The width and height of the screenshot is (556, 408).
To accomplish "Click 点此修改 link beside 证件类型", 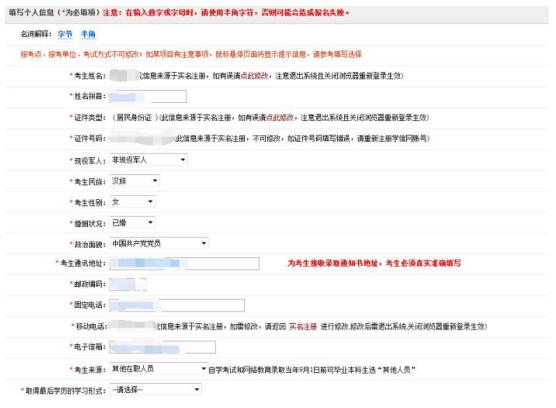I will click(280, 117).
